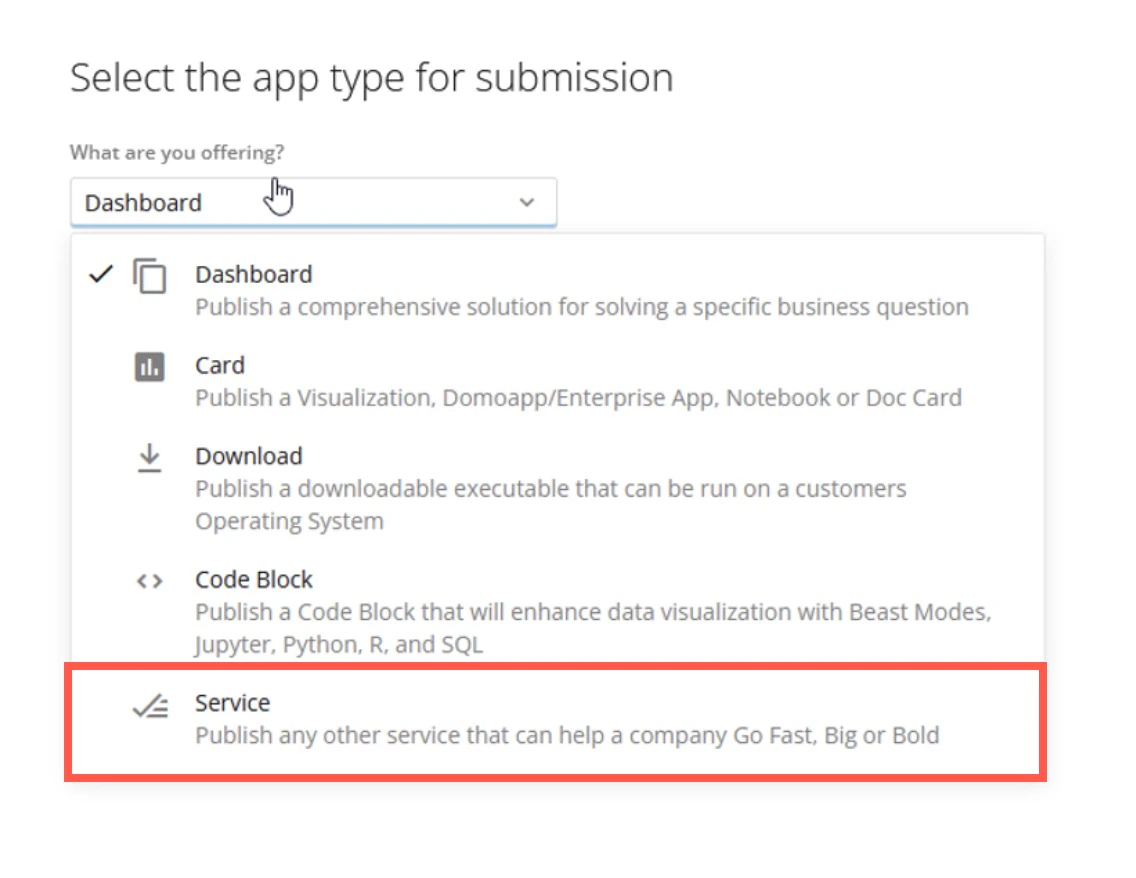Pick the Service option title
1136x878 pixels.
pos(232,703)
